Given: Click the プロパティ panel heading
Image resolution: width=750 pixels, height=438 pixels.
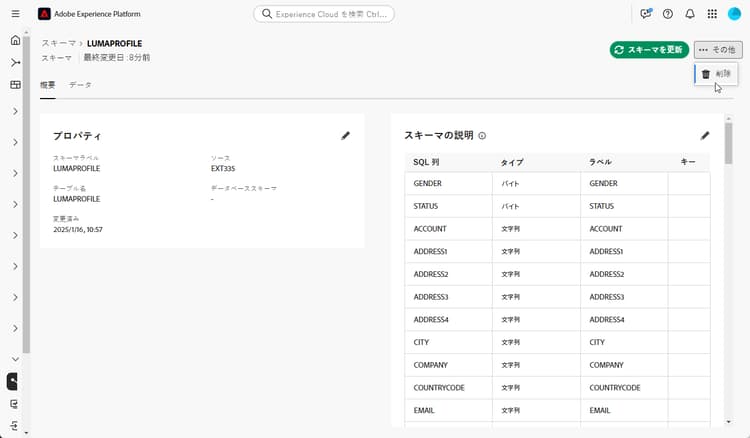Looking at the screenshot, I should click(77, 136).
